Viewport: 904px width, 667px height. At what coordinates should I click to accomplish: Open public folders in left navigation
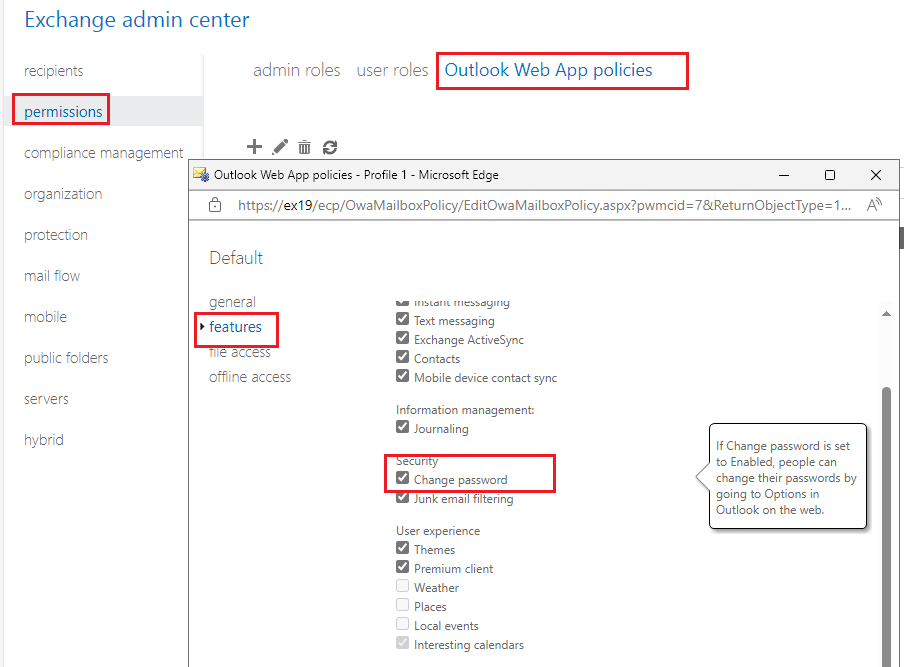(x=66, y=358)
